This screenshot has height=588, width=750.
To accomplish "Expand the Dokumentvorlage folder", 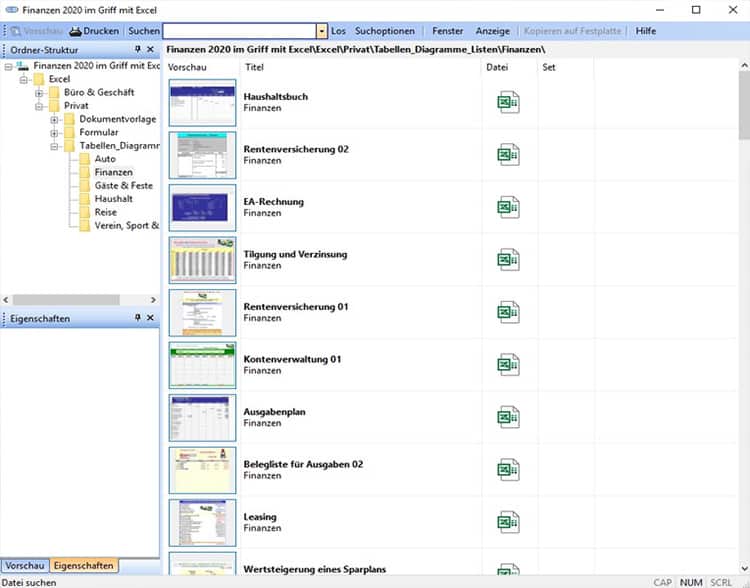I will point(54,120).
